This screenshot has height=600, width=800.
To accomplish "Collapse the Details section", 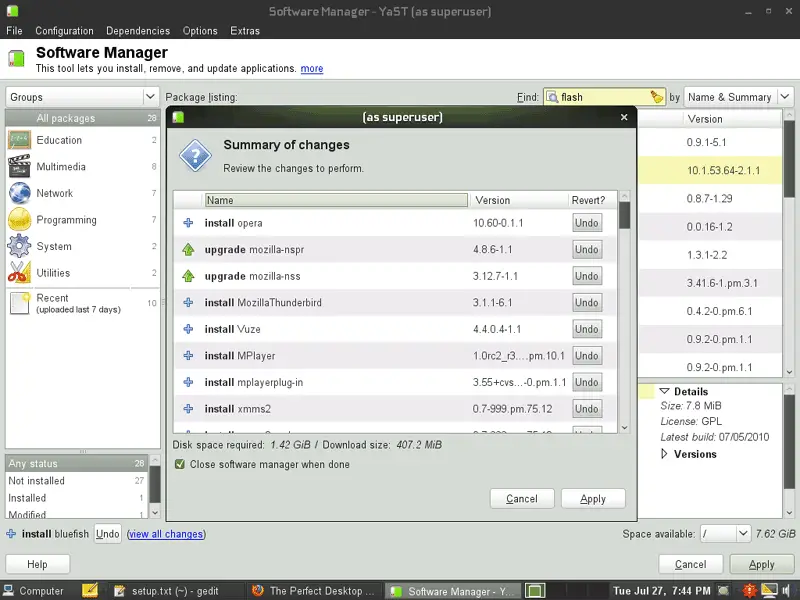I will click(x=664, y=391).
